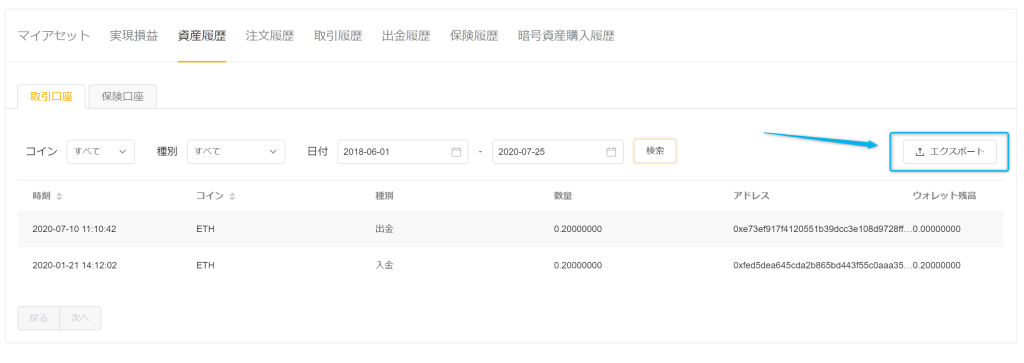The image size is (1024, 363).
Task: Open calendar icon of end date
Action: point(611,151)
